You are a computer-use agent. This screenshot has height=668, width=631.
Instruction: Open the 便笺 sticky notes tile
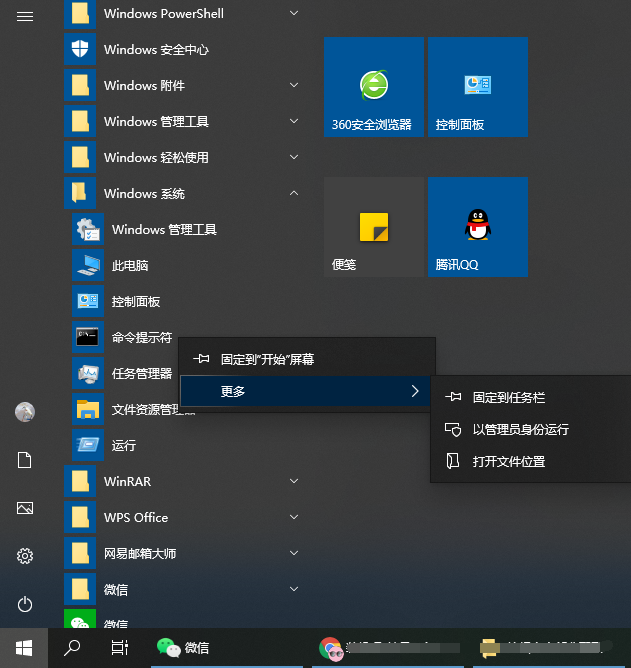pos(374,227)
